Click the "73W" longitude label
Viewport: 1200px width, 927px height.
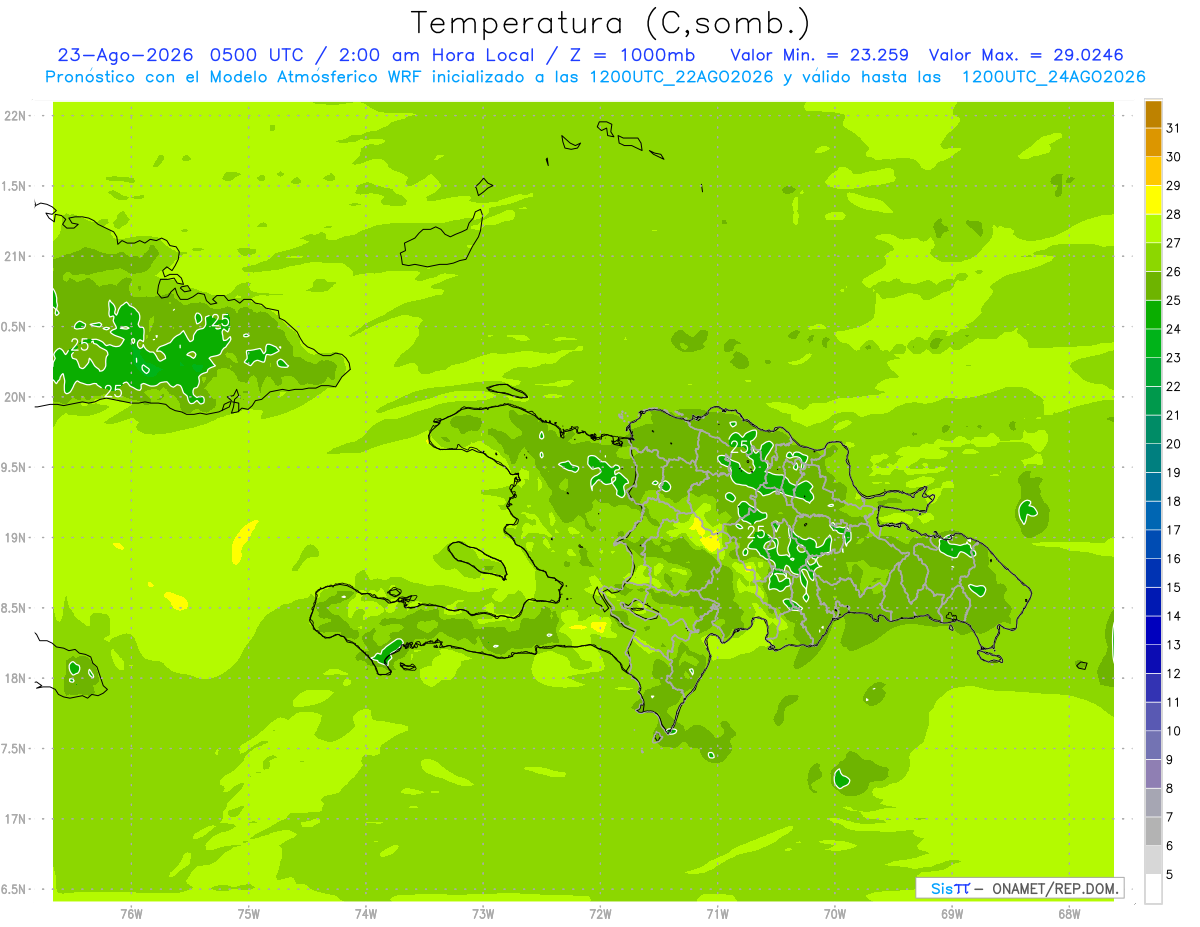(x=483, y=913)
